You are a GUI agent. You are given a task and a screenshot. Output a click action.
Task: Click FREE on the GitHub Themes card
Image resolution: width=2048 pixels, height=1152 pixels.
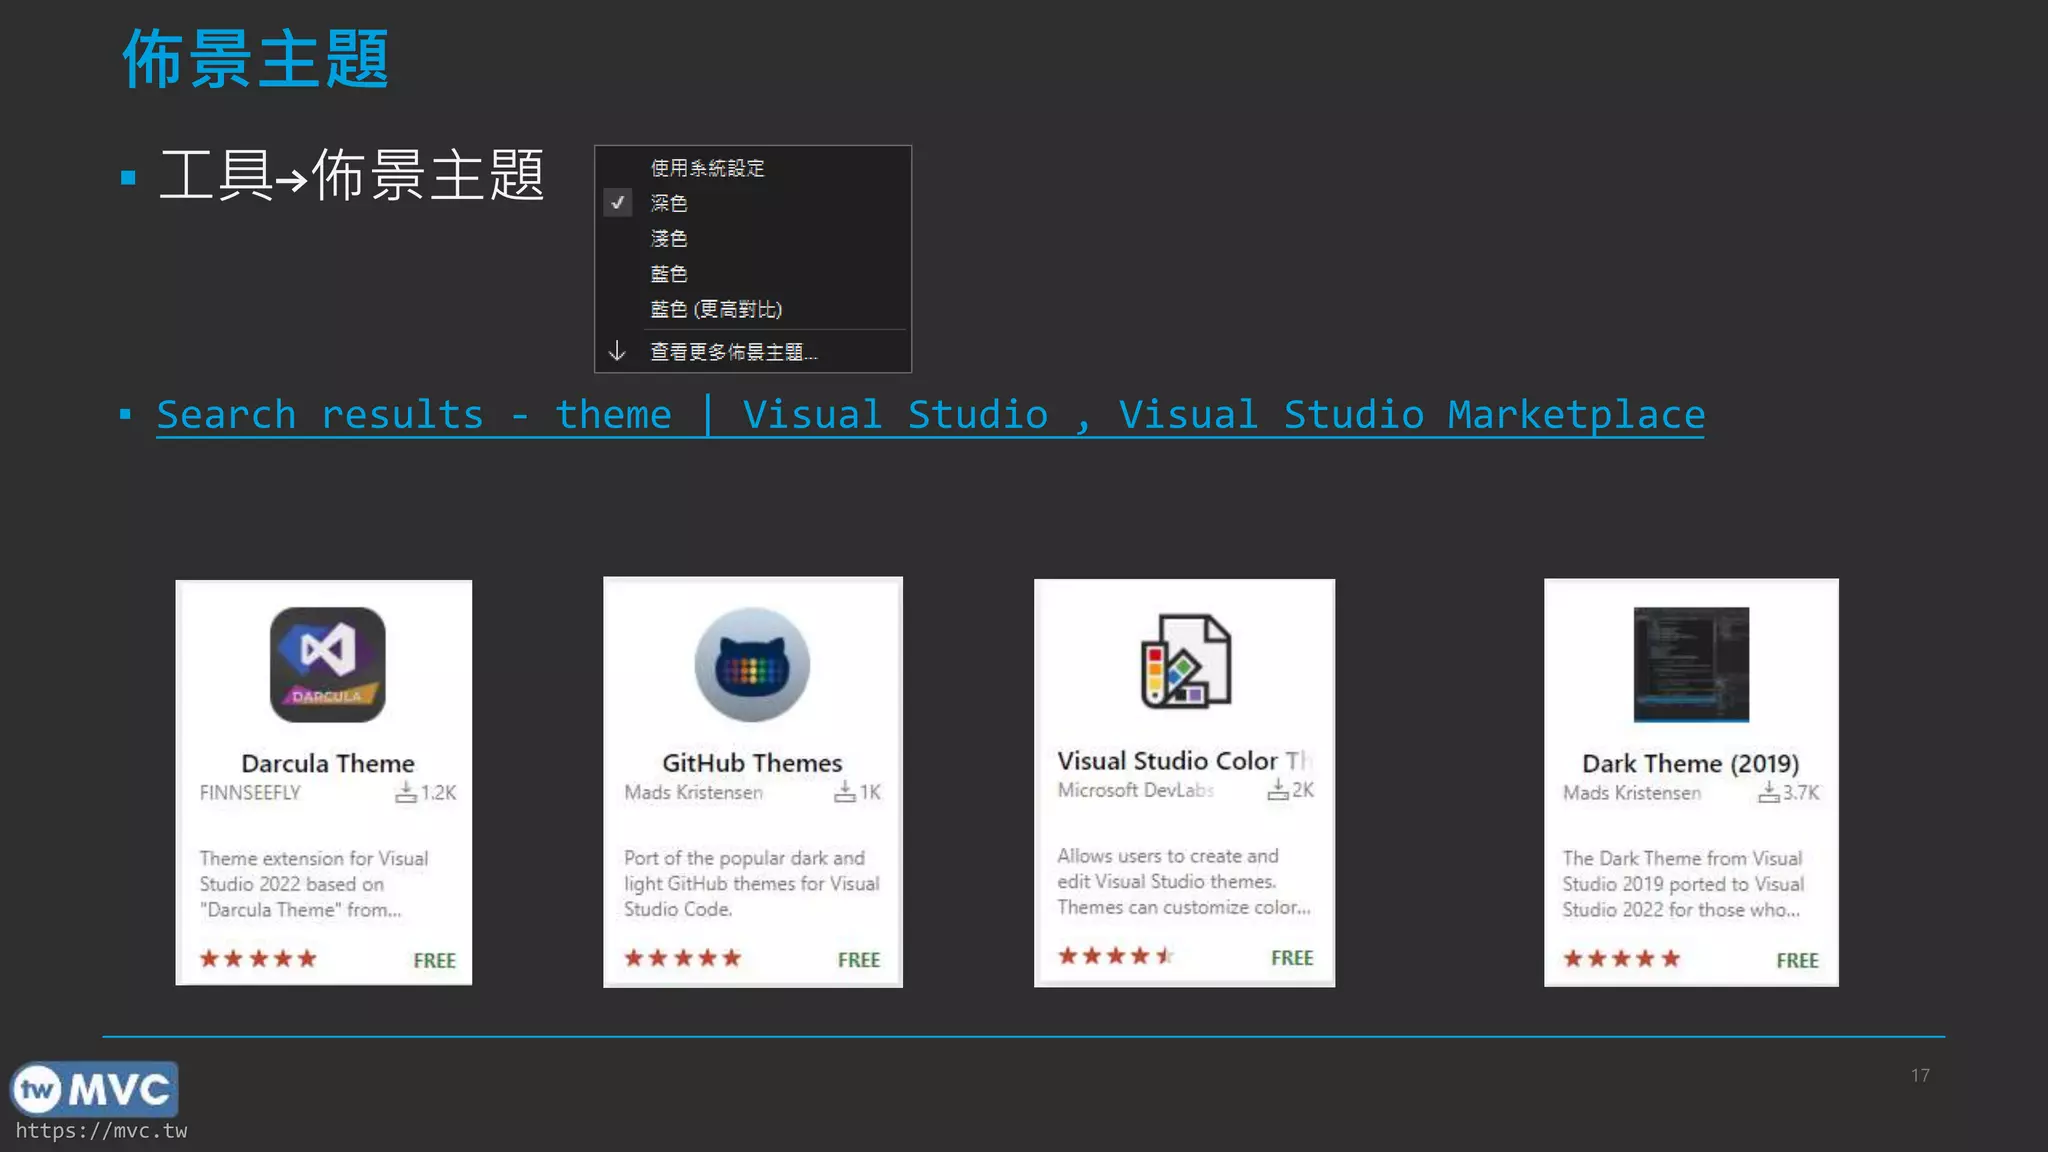pos(859,960)
